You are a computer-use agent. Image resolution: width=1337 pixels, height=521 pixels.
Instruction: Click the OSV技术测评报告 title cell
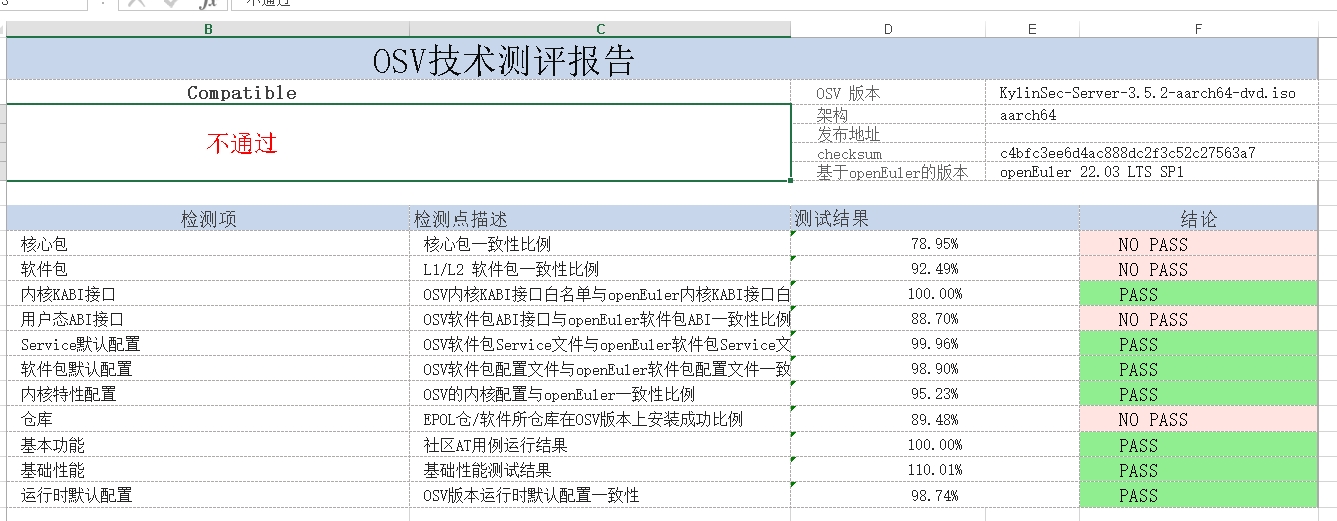point(504,62)
